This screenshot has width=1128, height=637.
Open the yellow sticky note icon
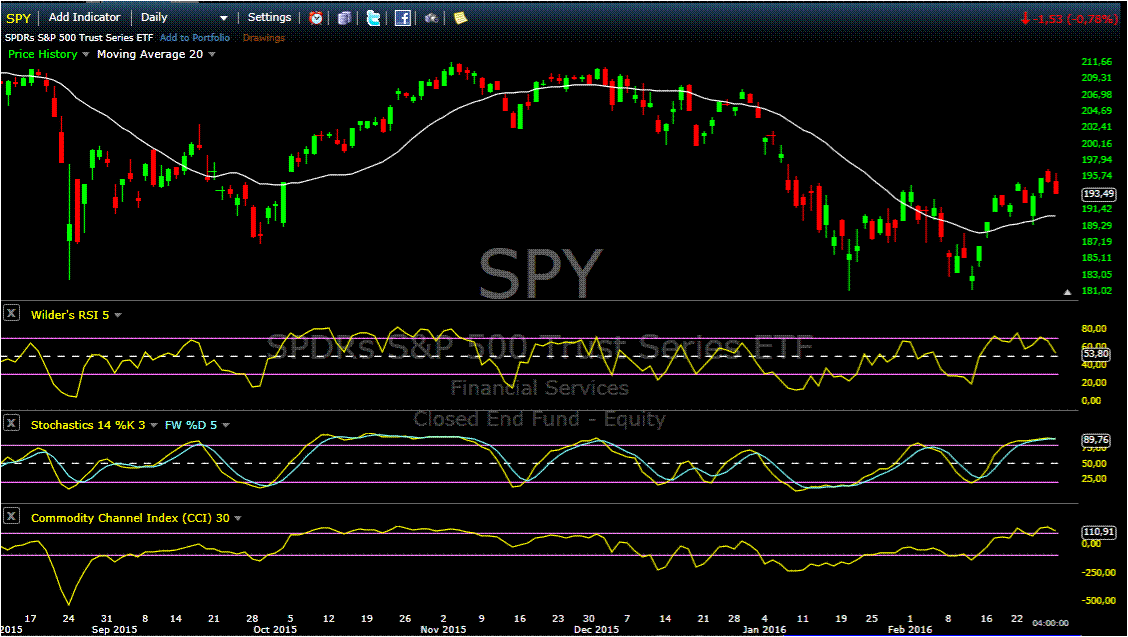point(460,17)
